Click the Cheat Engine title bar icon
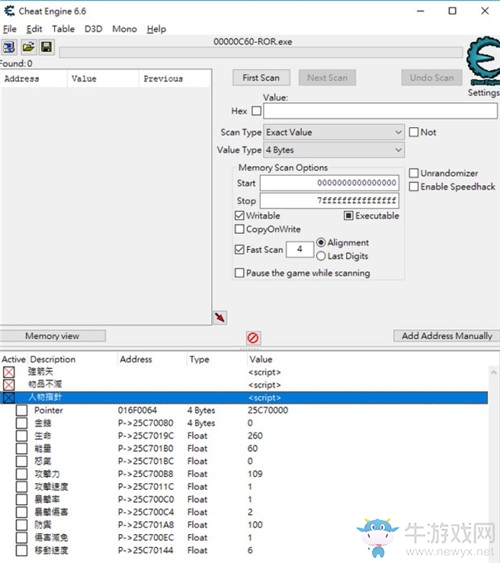500x563 pixels. (9, 11)
